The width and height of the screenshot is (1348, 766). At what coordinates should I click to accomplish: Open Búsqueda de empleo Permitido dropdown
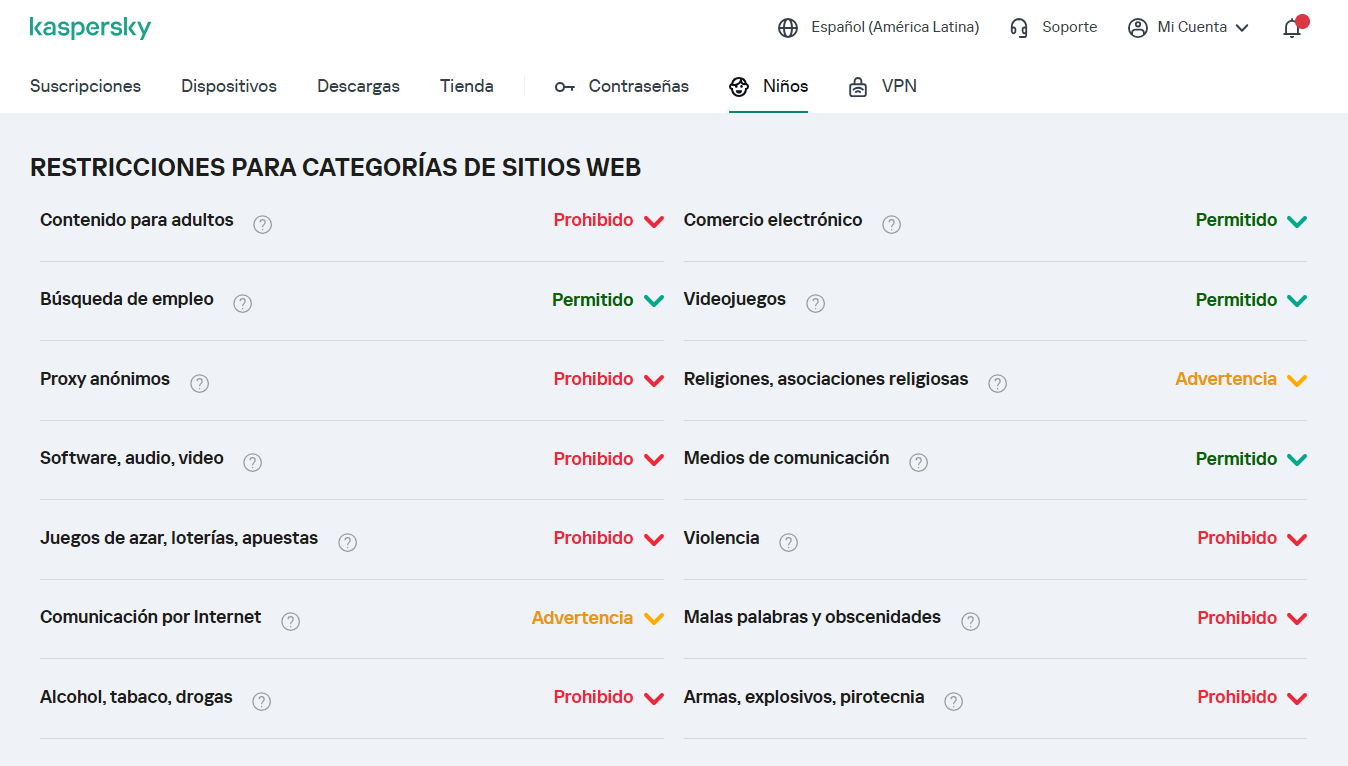(x=607, y=300)
